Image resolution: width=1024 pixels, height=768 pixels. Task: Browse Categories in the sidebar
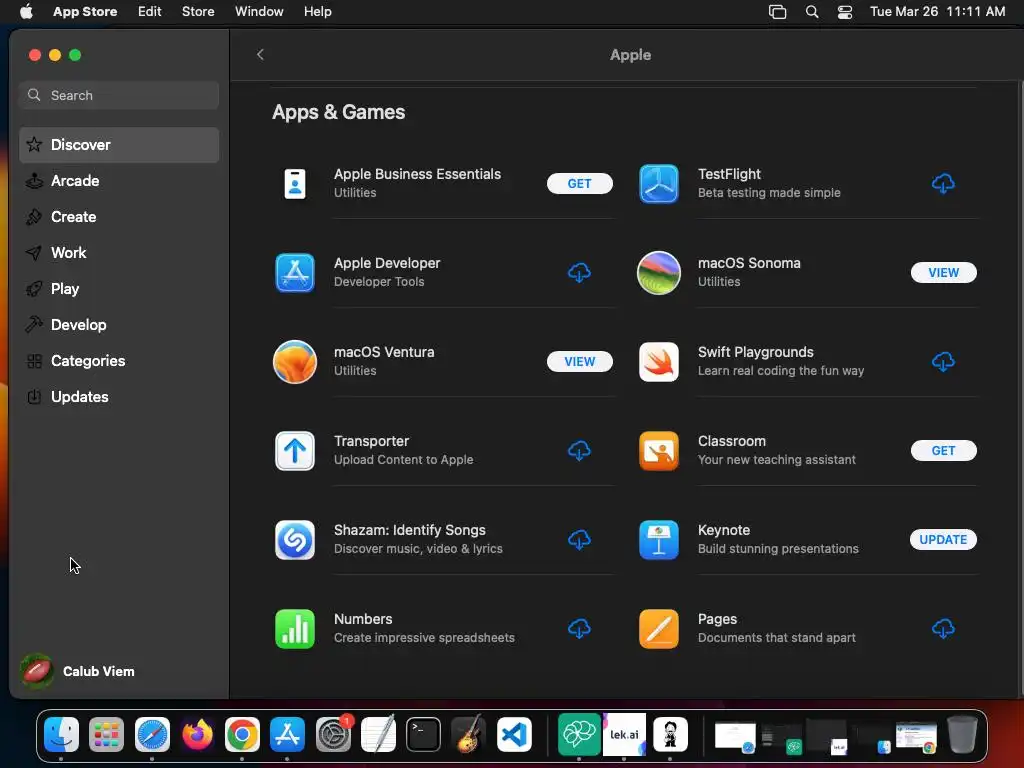[119, 360]
